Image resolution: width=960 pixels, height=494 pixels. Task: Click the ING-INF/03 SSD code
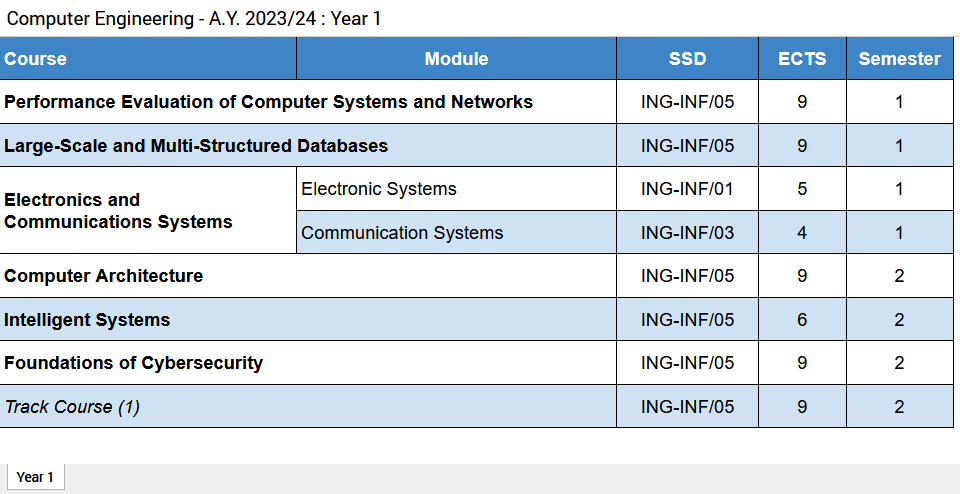[687, 233]
